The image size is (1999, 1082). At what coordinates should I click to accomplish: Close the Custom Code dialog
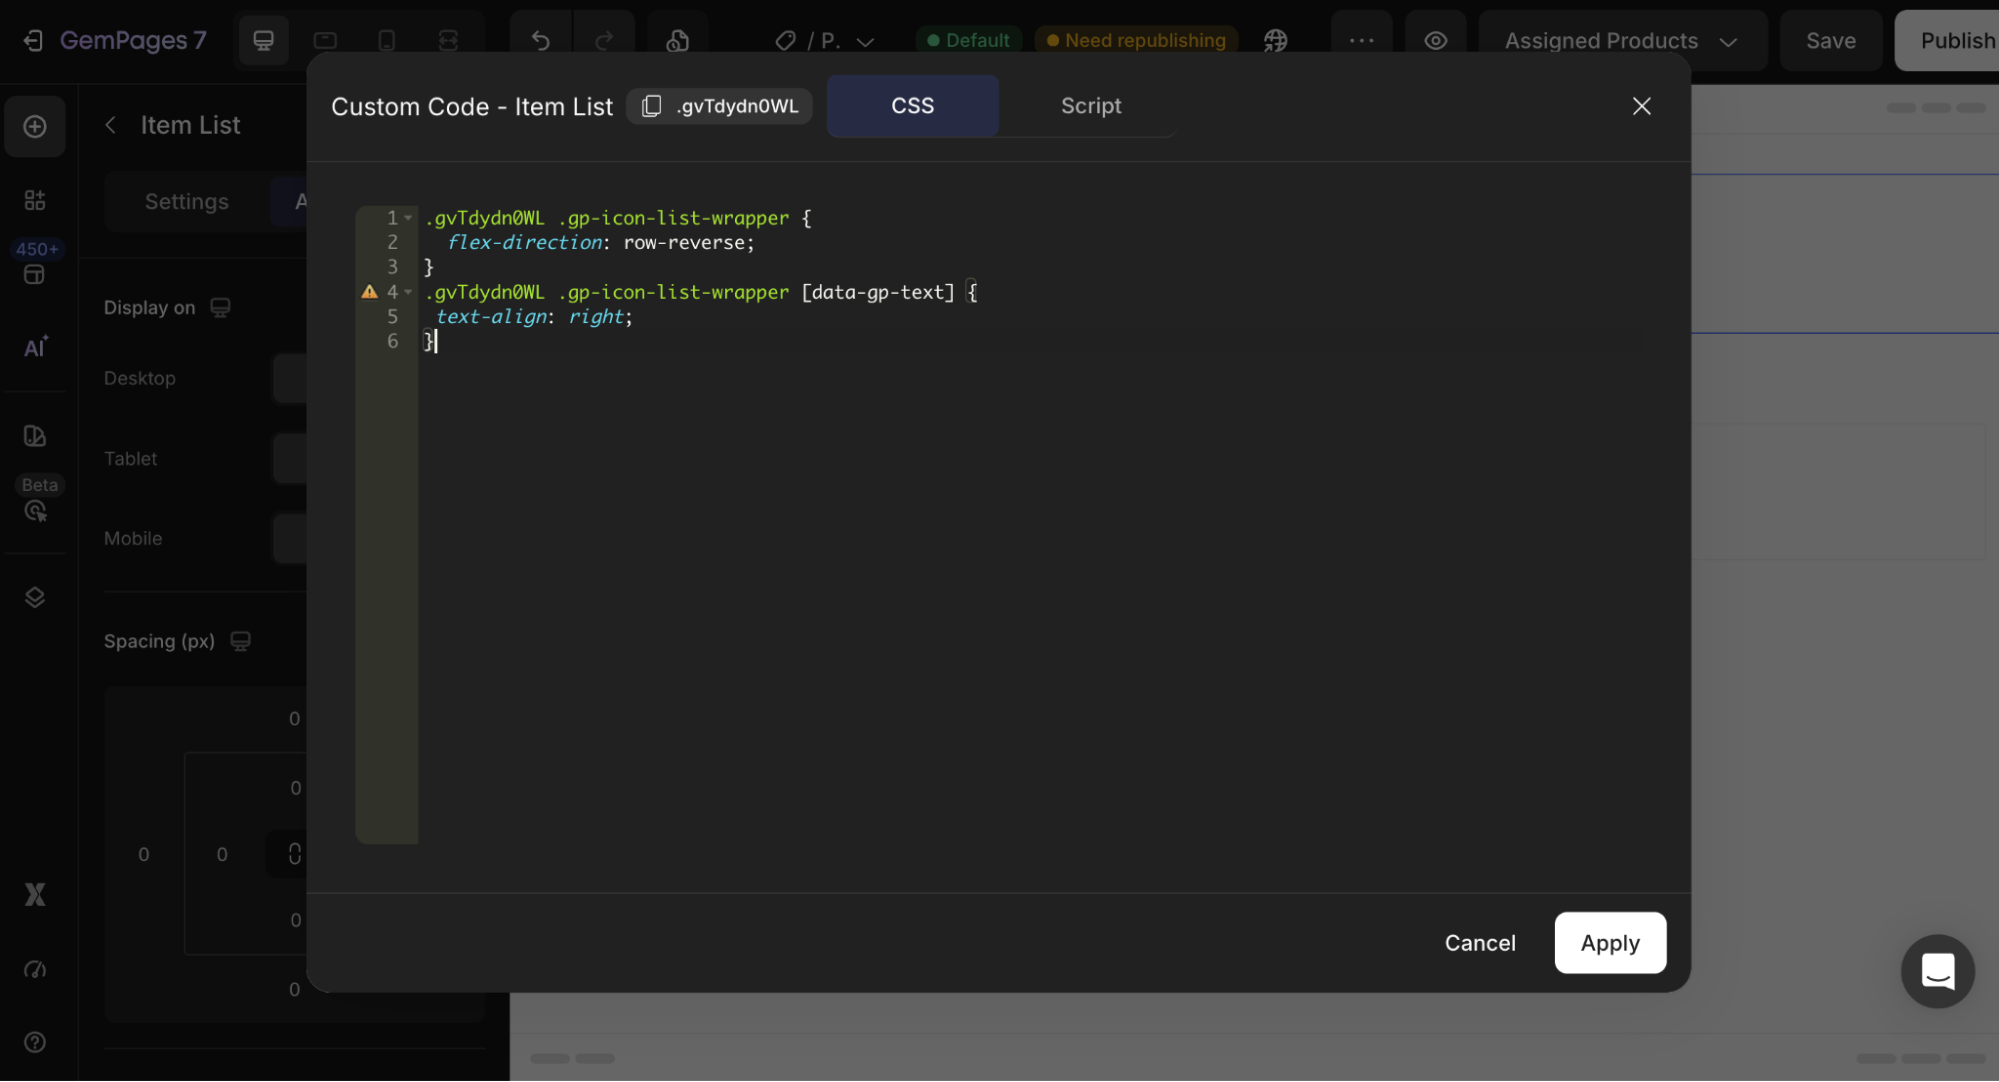(x=1641, y=106)
